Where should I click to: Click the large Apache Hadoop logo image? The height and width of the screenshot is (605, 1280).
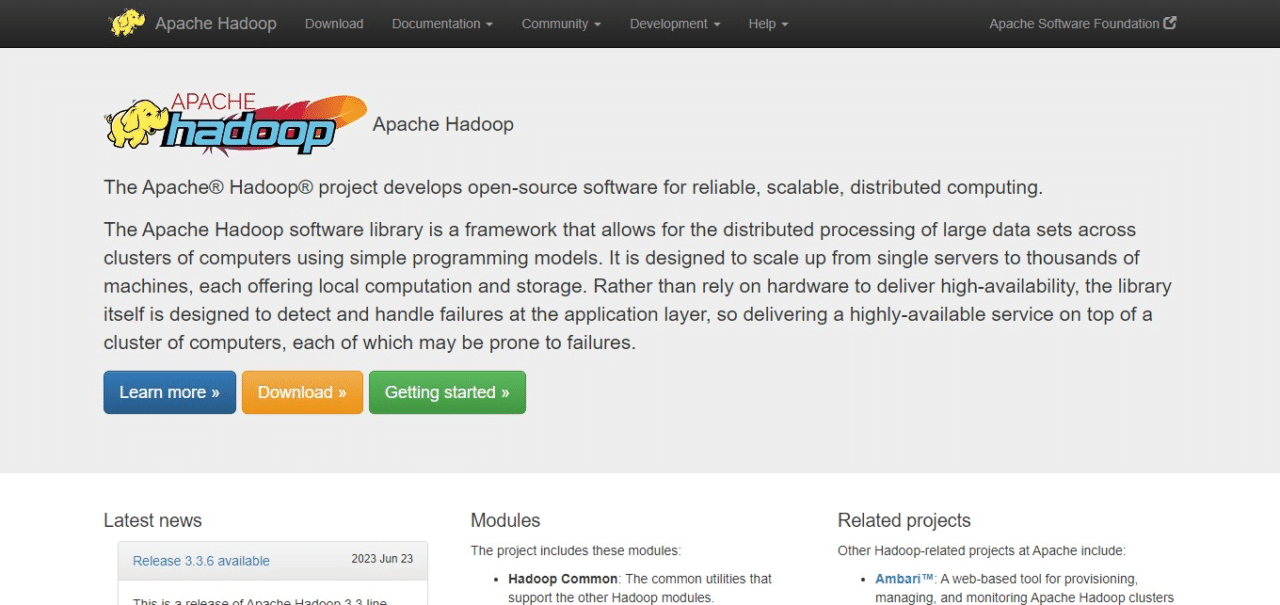coord(236,125)
